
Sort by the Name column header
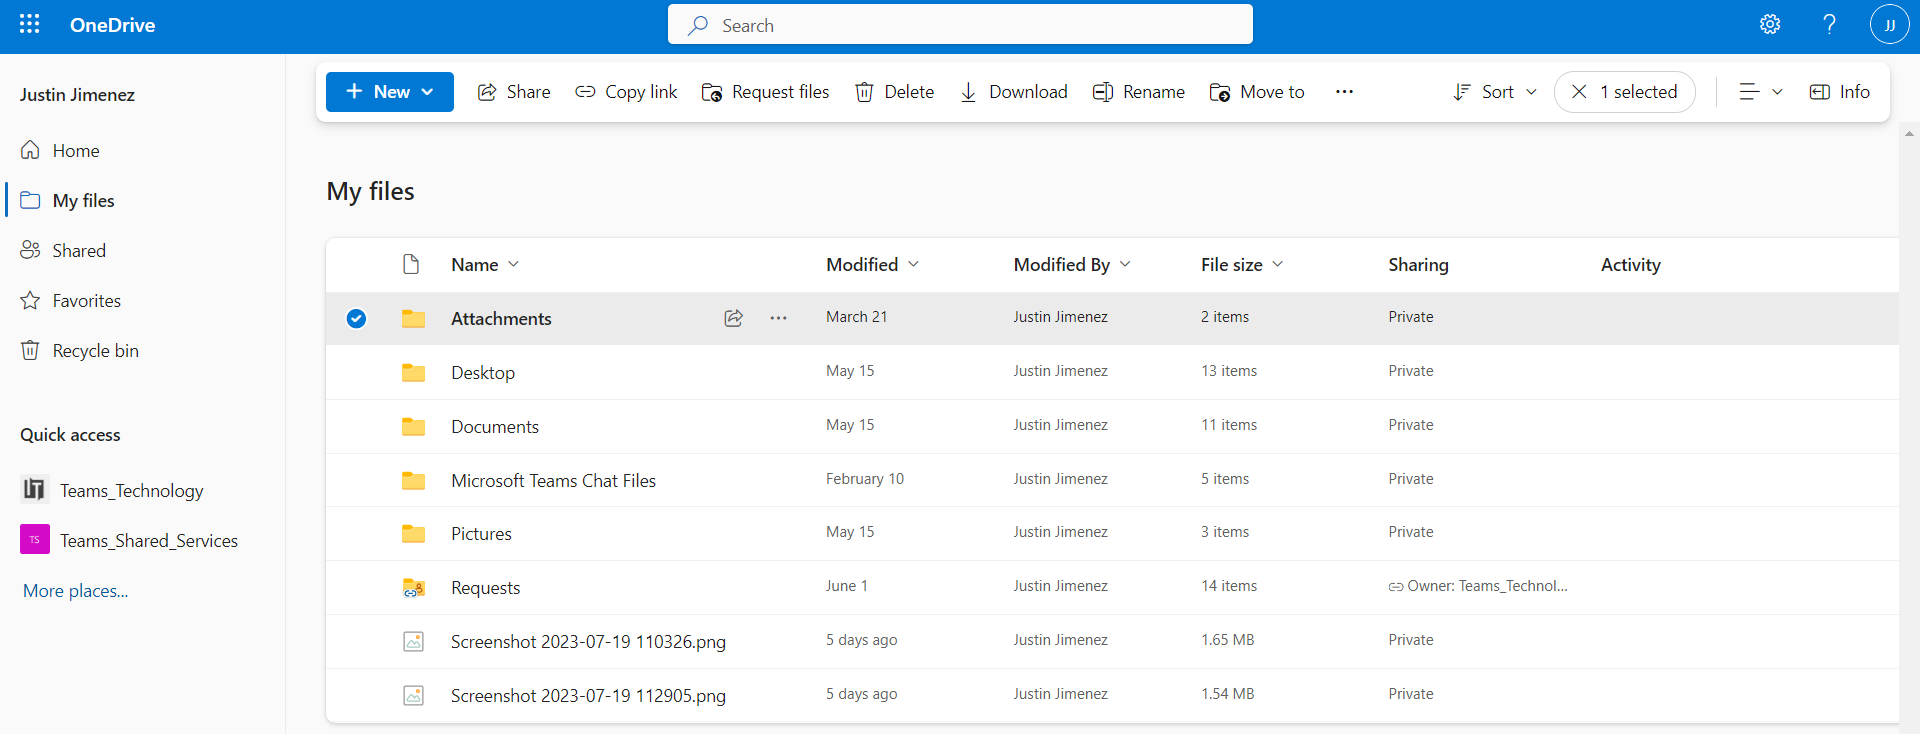coord(485,265)
